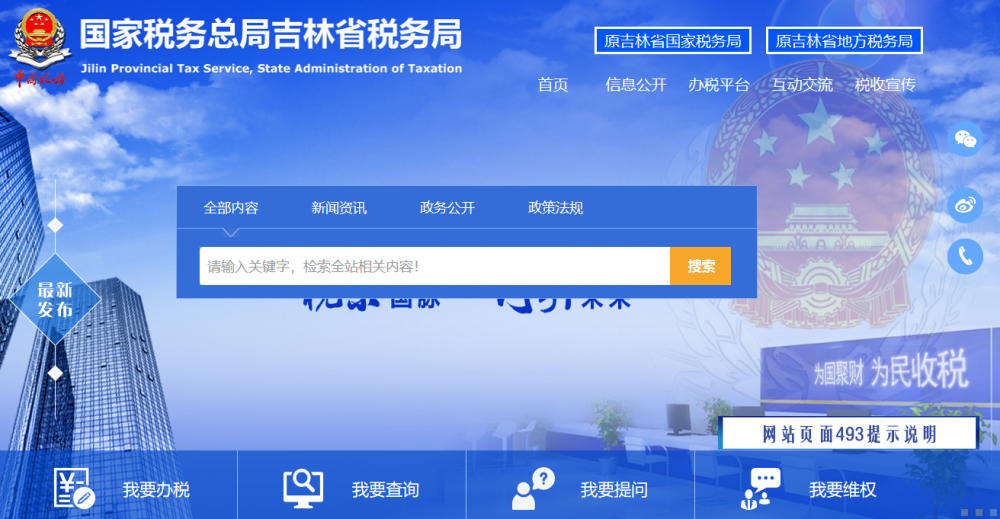This screenshot has width=1000, height=519.
Task: Click the 我要提问 question person icon
Action: (x=532, y=489)
